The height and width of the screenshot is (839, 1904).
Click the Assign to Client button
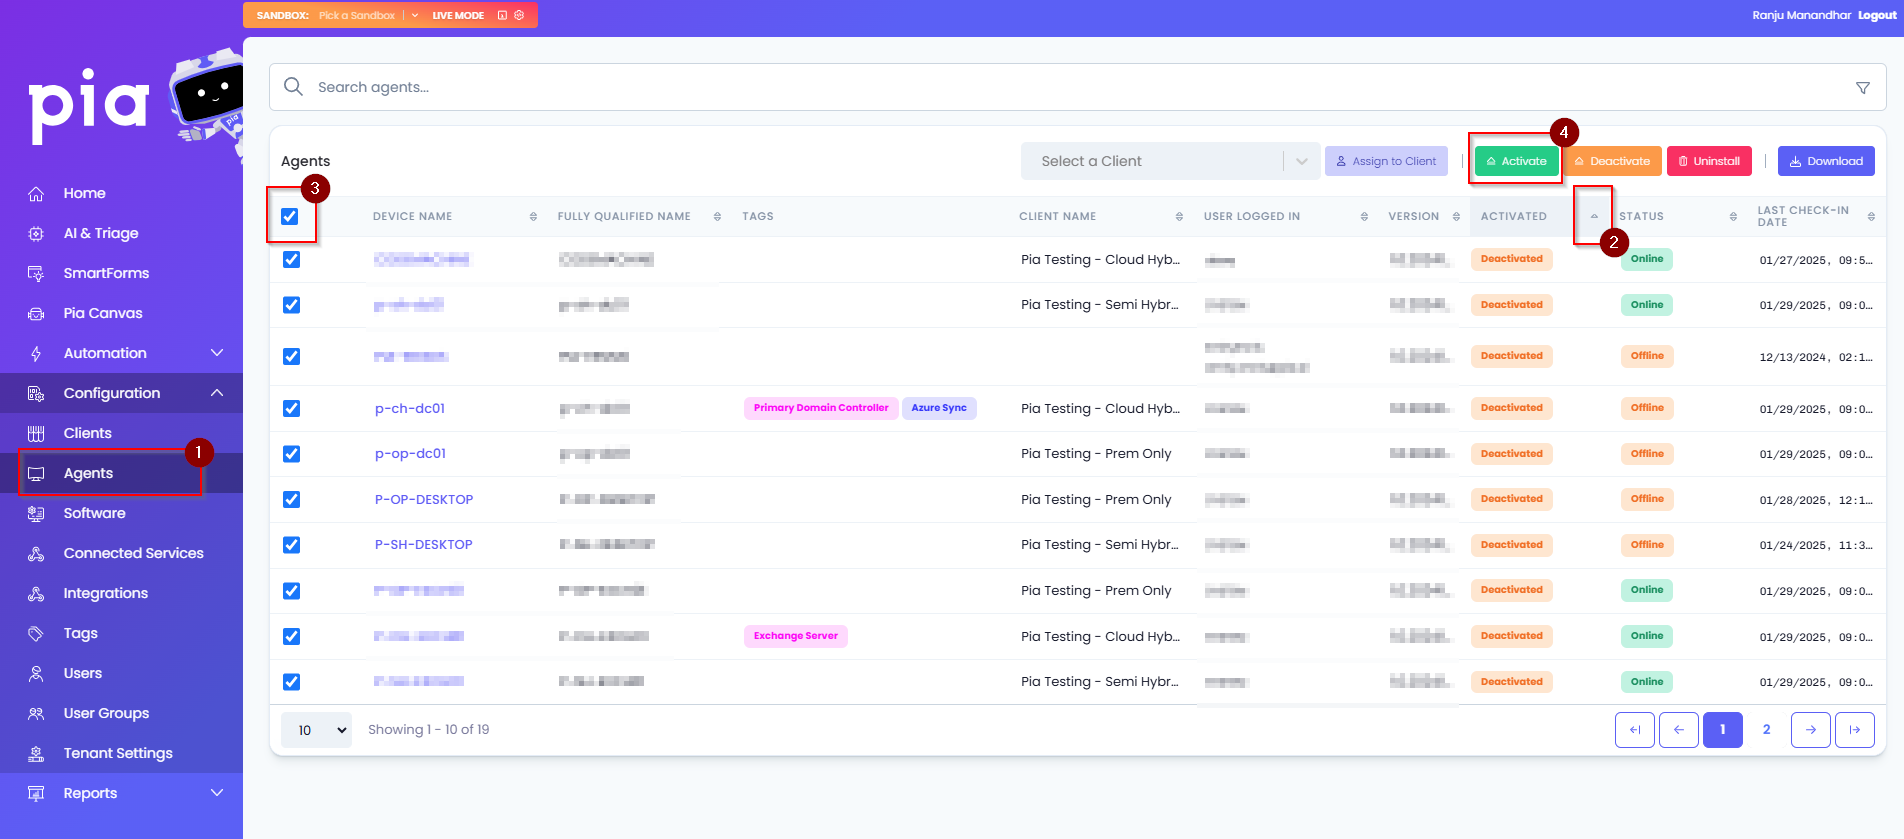pos(1386,161)
